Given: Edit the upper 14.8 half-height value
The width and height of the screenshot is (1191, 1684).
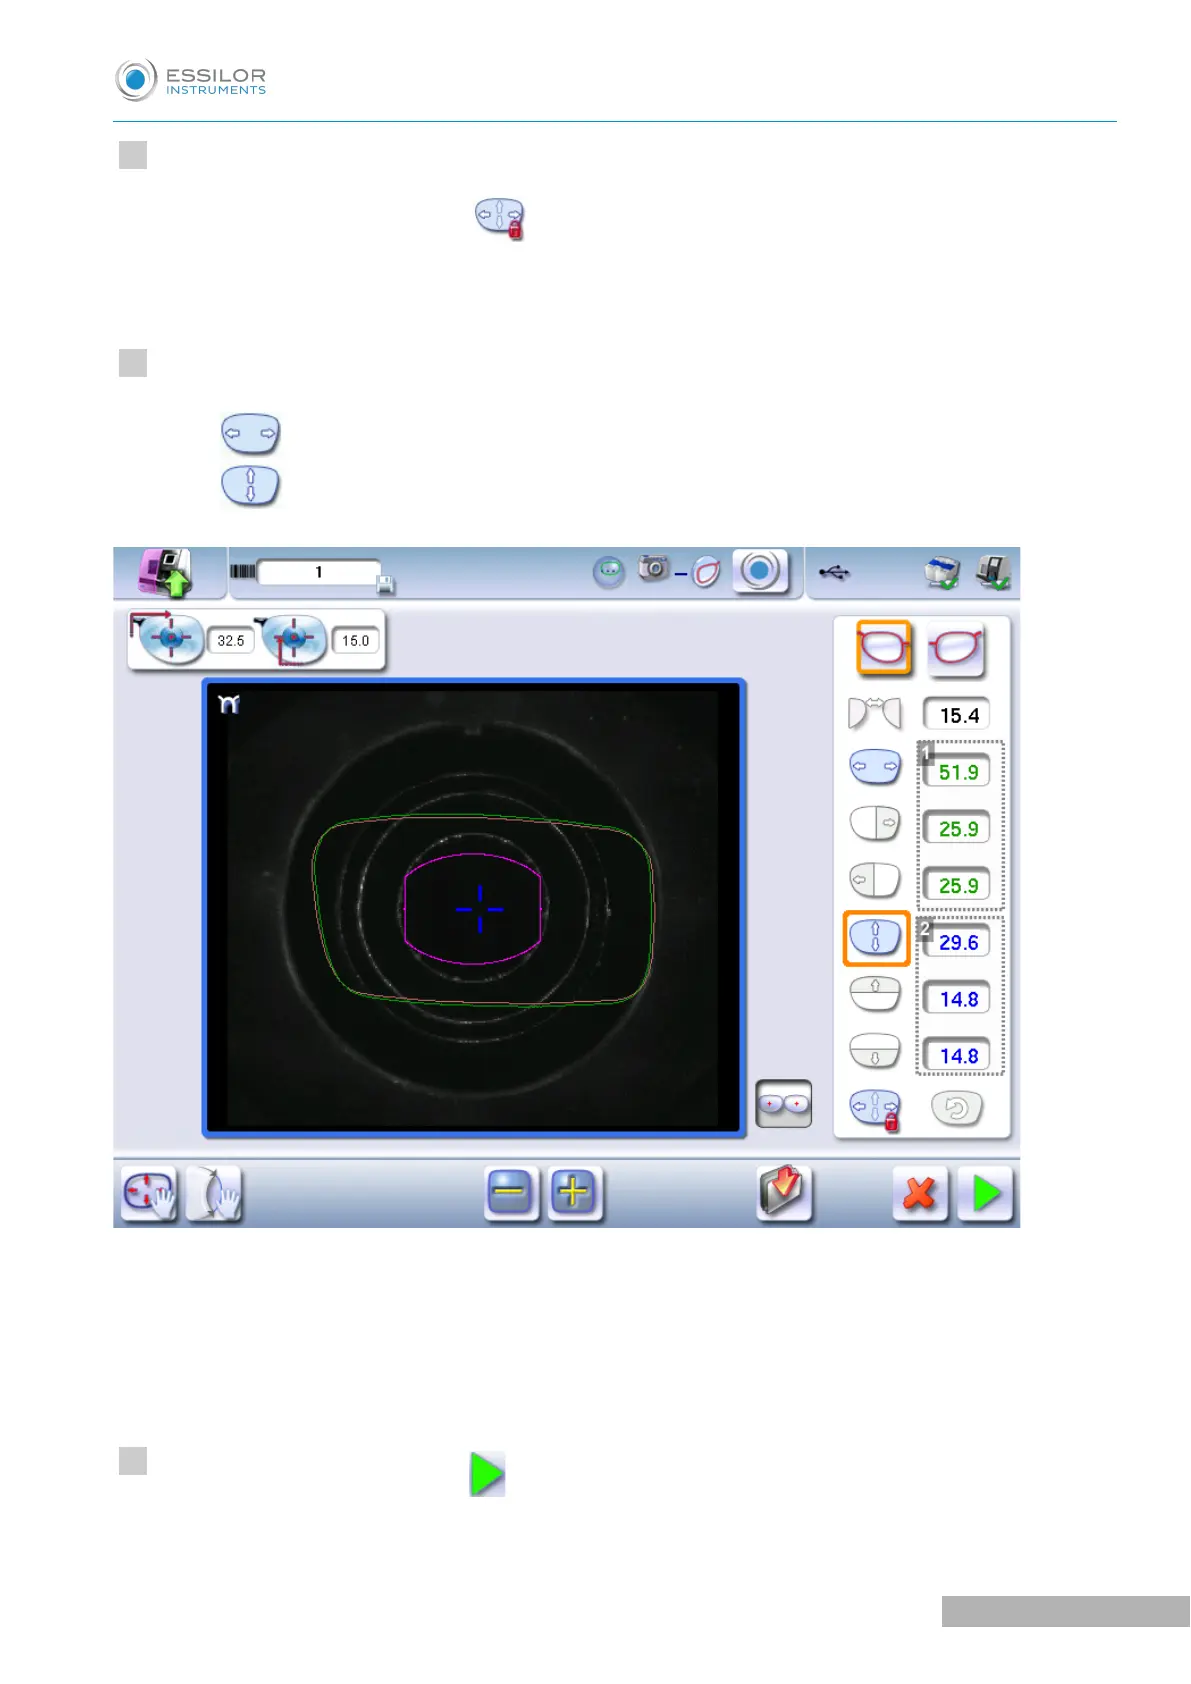Looking at the screenshot, I should pyautogui.click(x=958, y=999).
